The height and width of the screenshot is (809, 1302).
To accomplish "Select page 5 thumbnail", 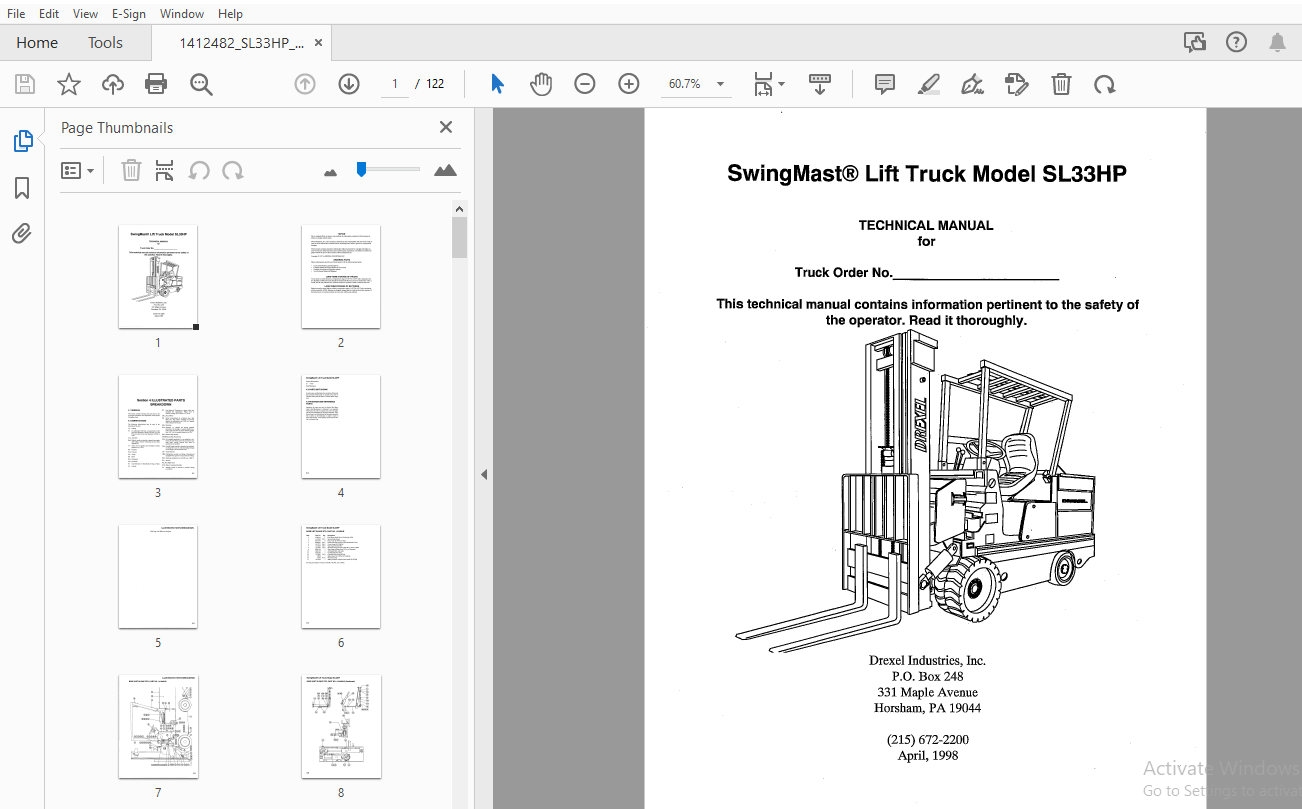I will pyautogui.click(x=158, y=577).
